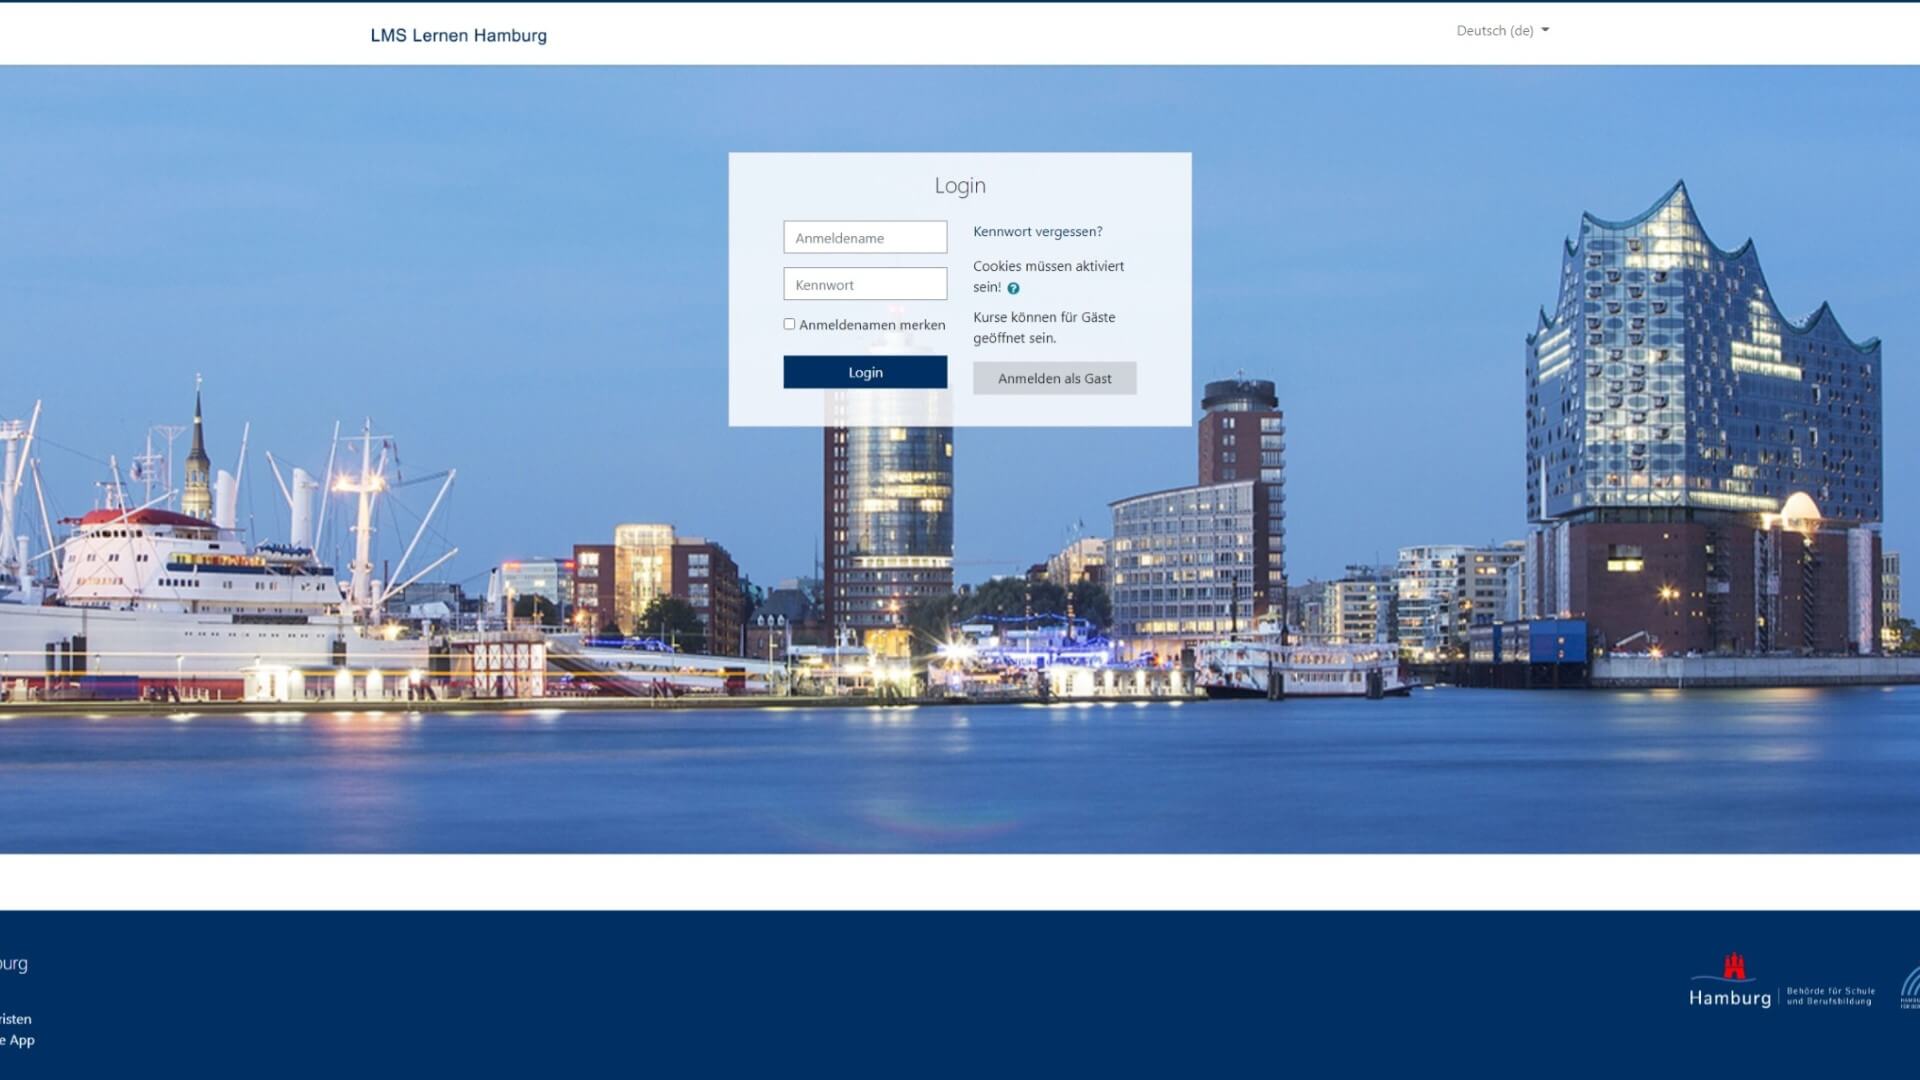Click the Elbphilharmonie building in background photo
Image resolution: width=1920 pixels, height=1080 pixels.
point(1700,400)
